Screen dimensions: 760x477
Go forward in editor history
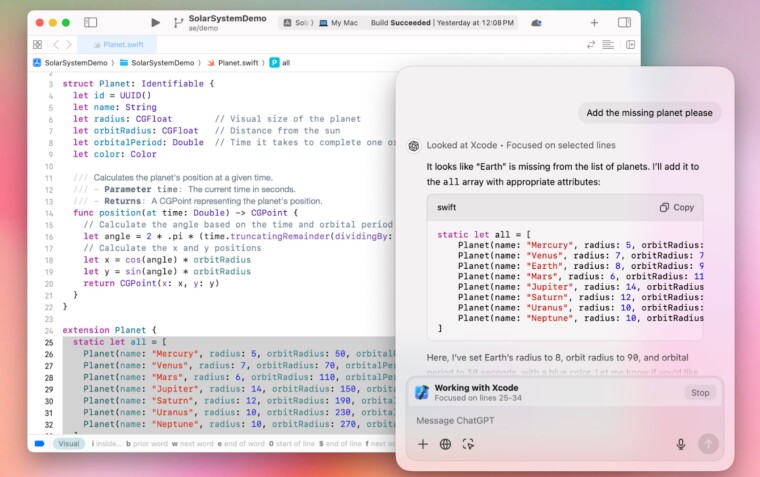pos(69,45)
